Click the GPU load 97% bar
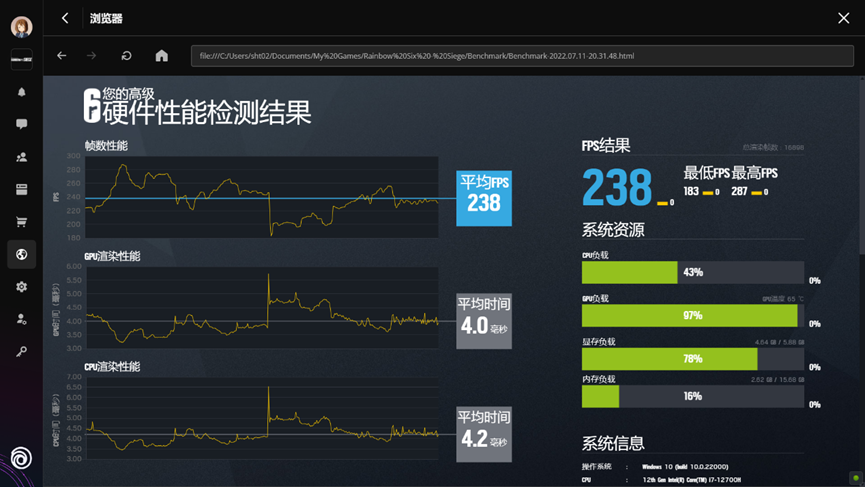The height and width of the screenshot is (487, 865). coord(689,316)
